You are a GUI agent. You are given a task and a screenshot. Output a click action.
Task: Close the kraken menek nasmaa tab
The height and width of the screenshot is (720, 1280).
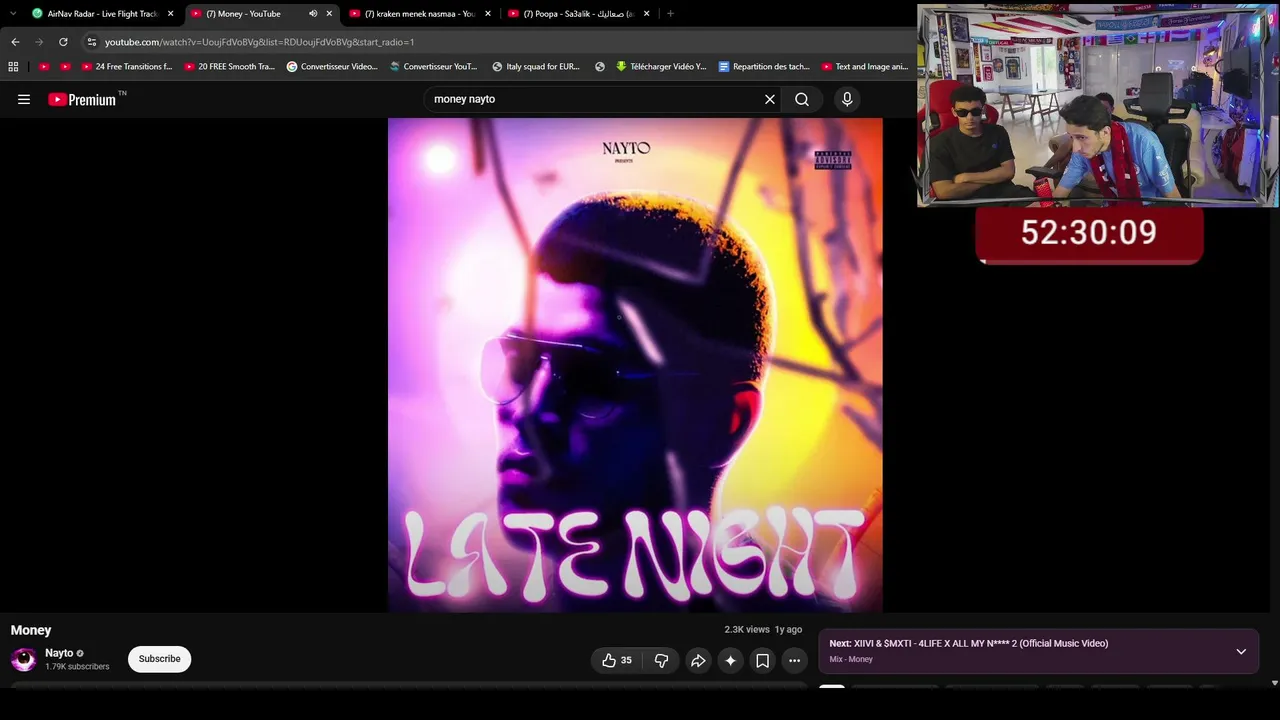tap(488, 14)
